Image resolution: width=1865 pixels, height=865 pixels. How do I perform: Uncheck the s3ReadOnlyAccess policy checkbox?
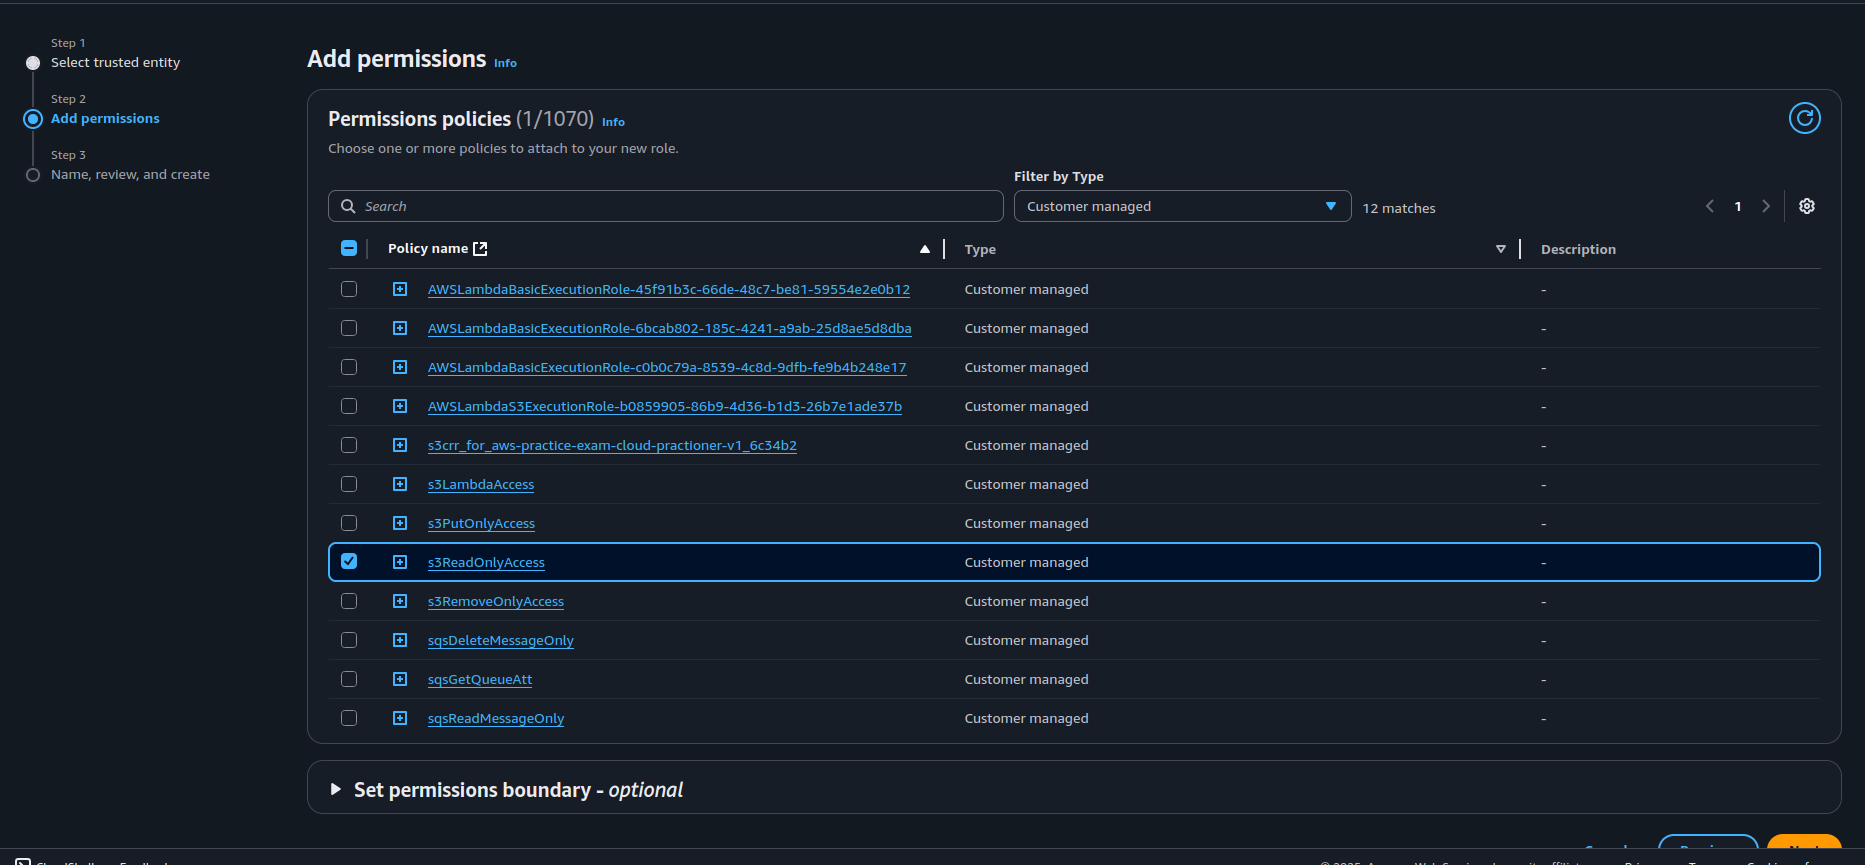pos(349,561)
